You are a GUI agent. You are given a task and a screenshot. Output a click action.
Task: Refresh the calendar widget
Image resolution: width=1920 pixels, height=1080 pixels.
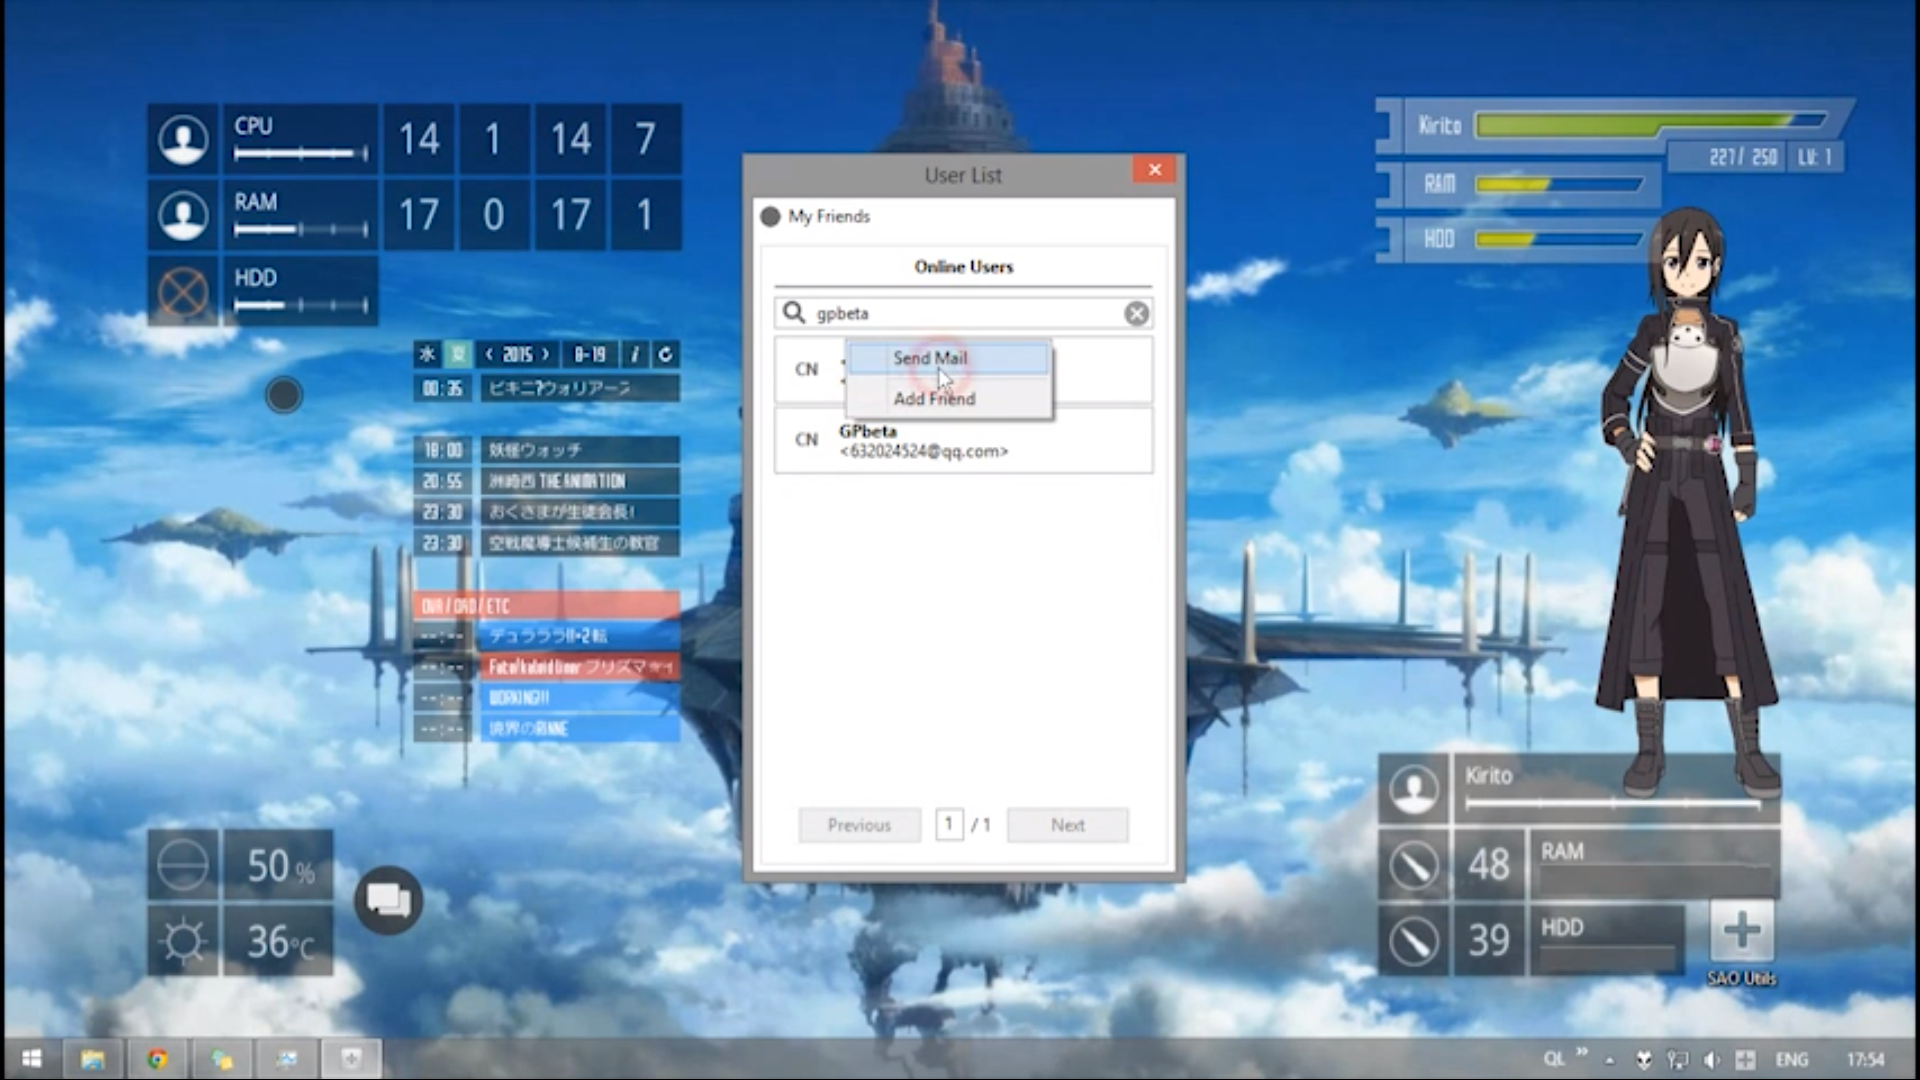click(665, 355)
